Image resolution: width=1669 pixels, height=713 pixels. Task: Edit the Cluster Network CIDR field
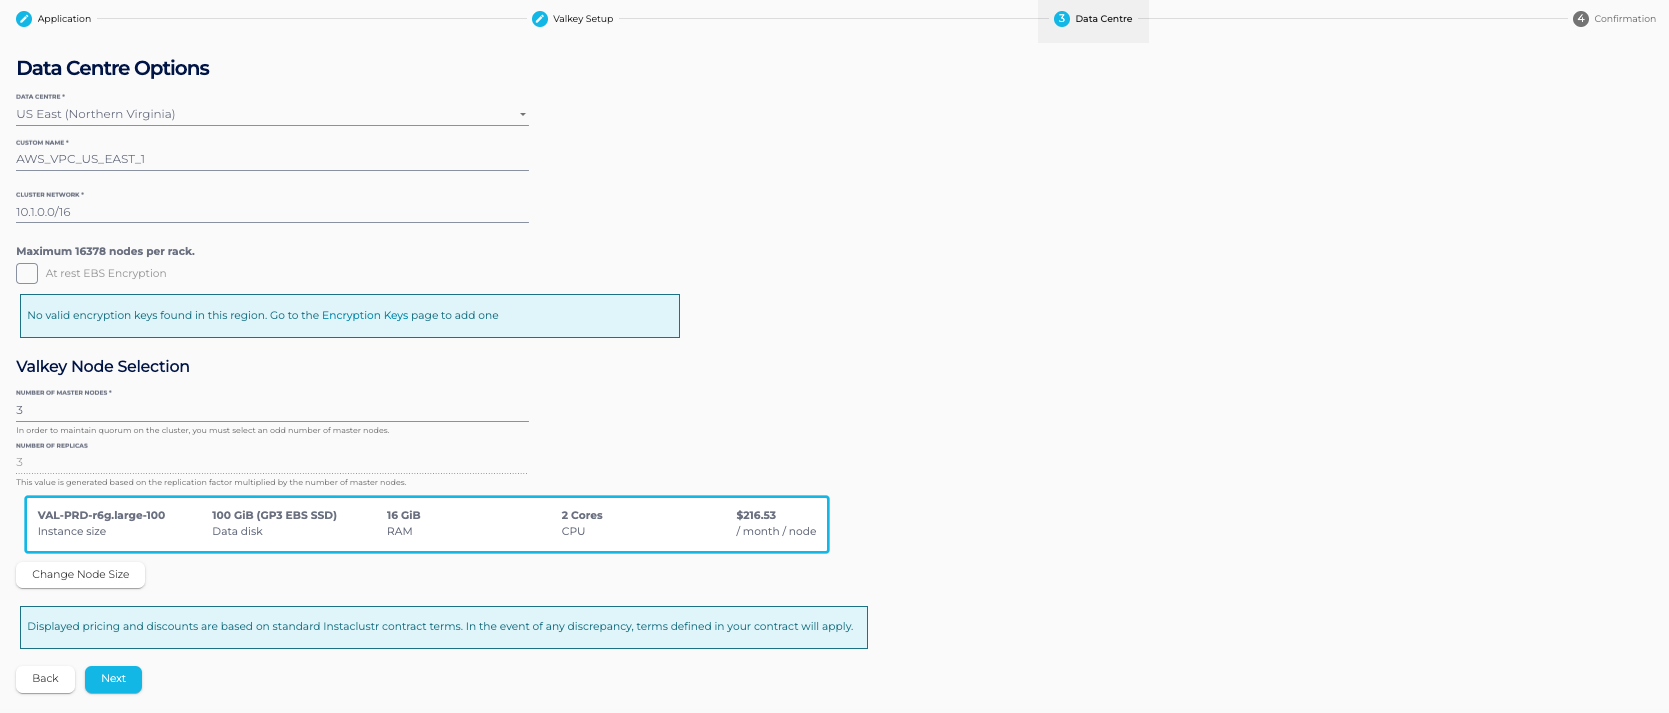272,212
